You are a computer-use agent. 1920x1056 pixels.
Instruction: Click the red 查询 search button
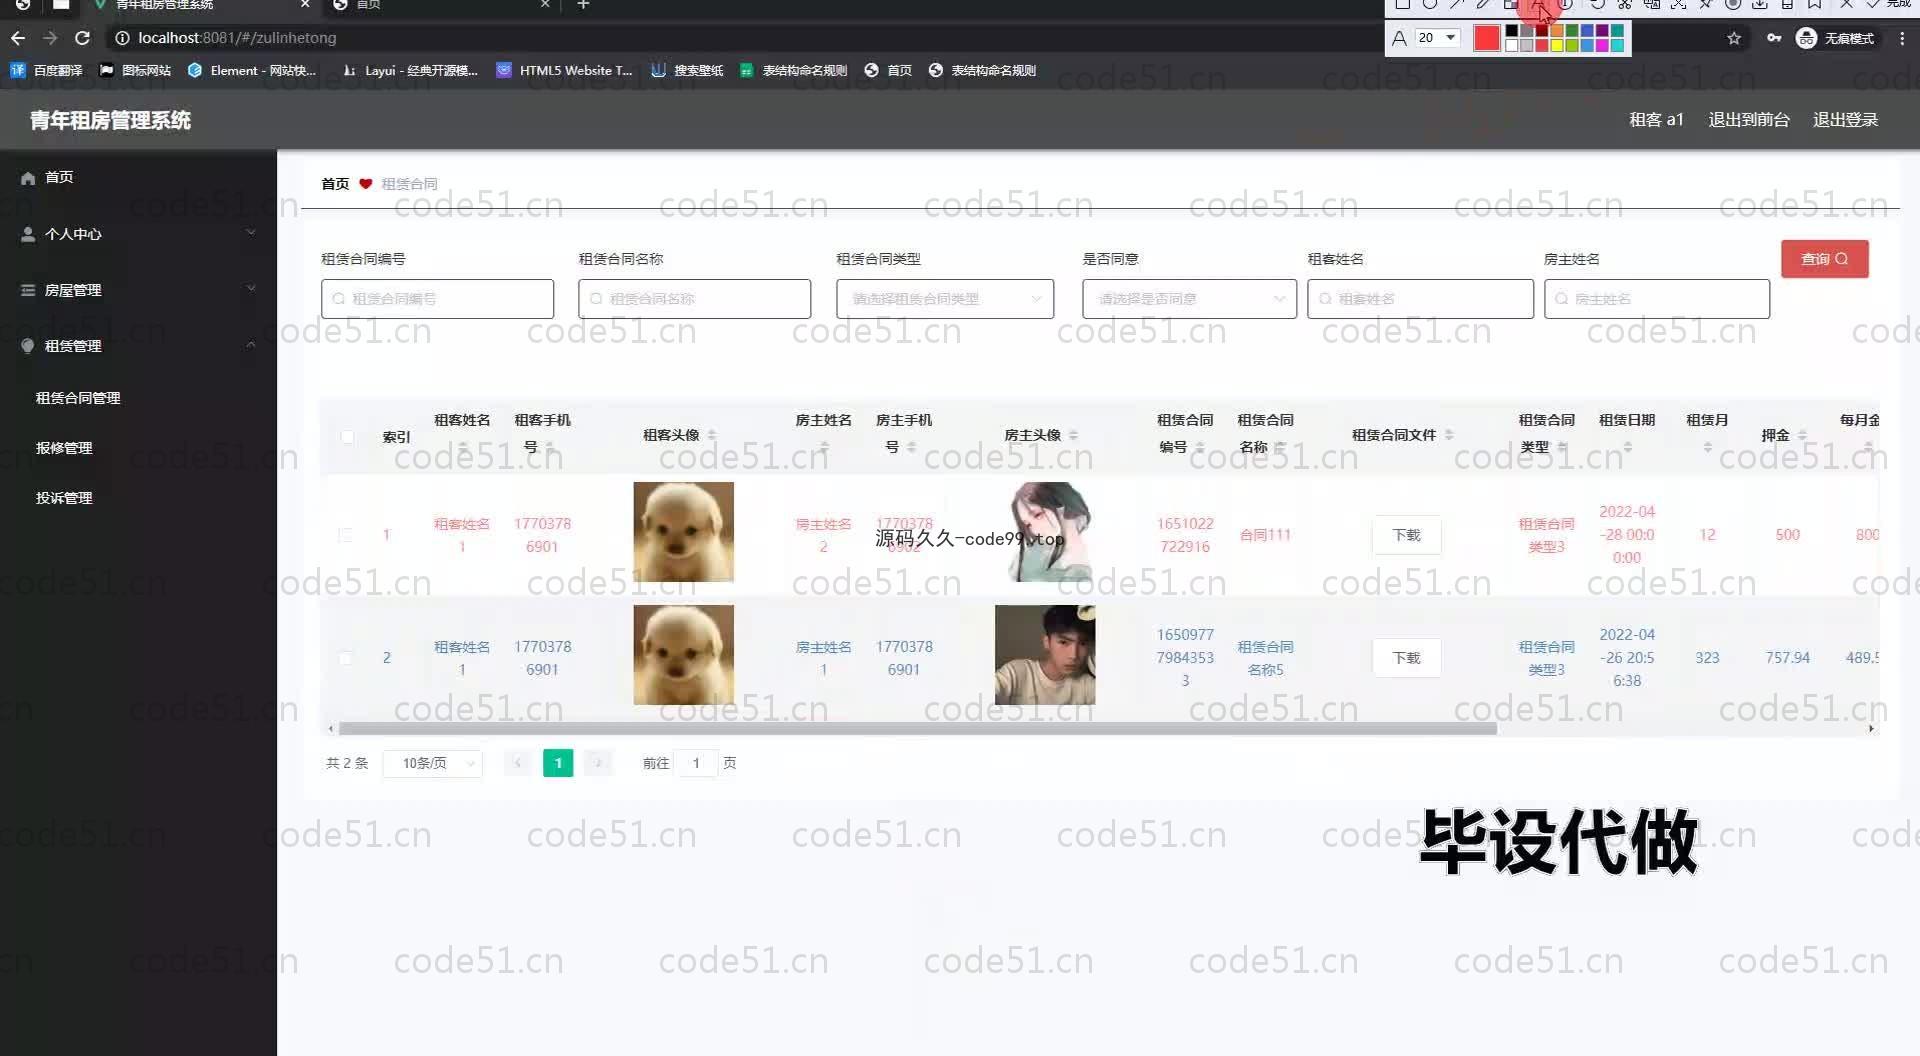[x=1824, y=259]
